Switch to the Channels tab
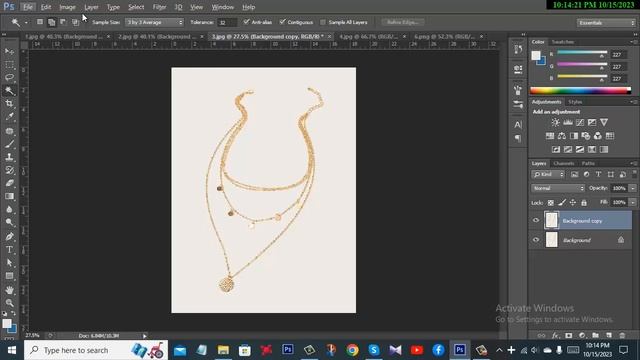The height and width of the screenshot is (360, 640). [564, 163]
